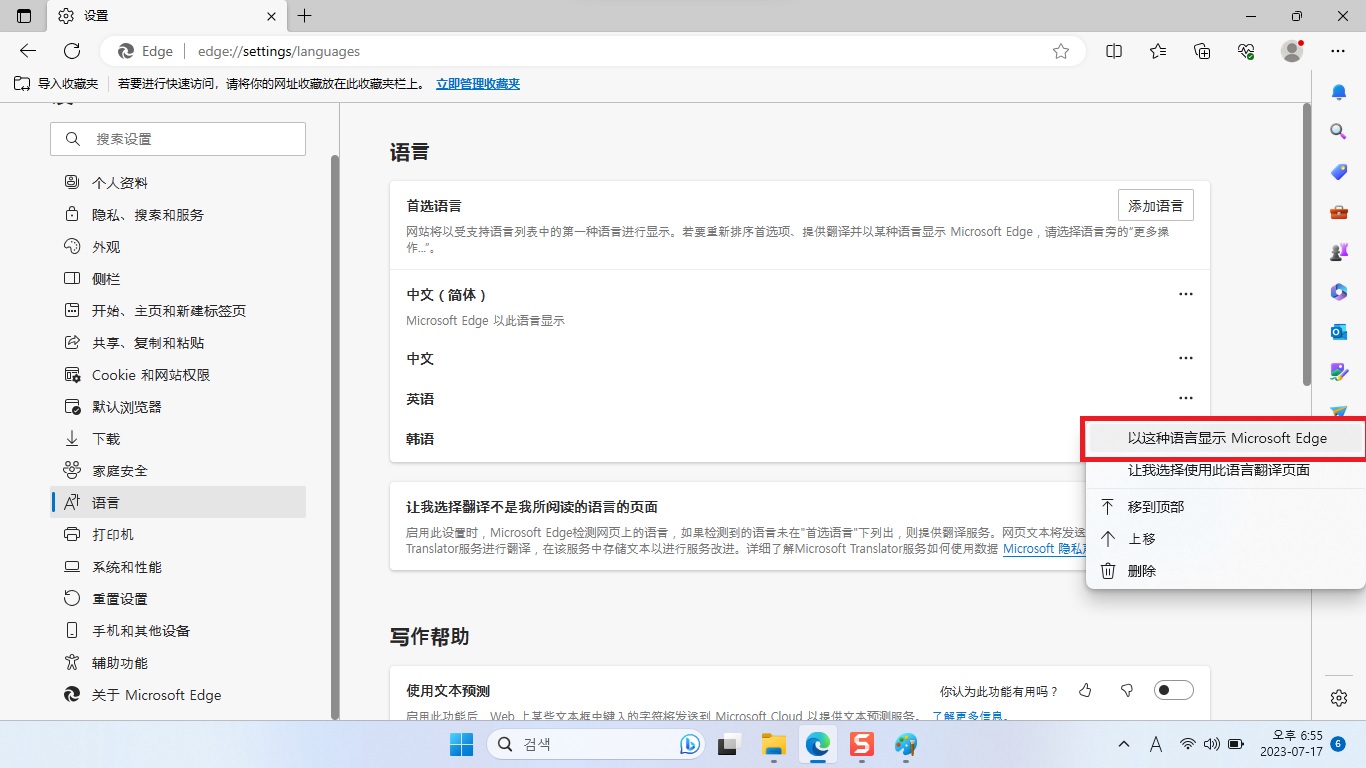
Task: Open more actions for 中文（简体）
Action: click(1186, 294)
